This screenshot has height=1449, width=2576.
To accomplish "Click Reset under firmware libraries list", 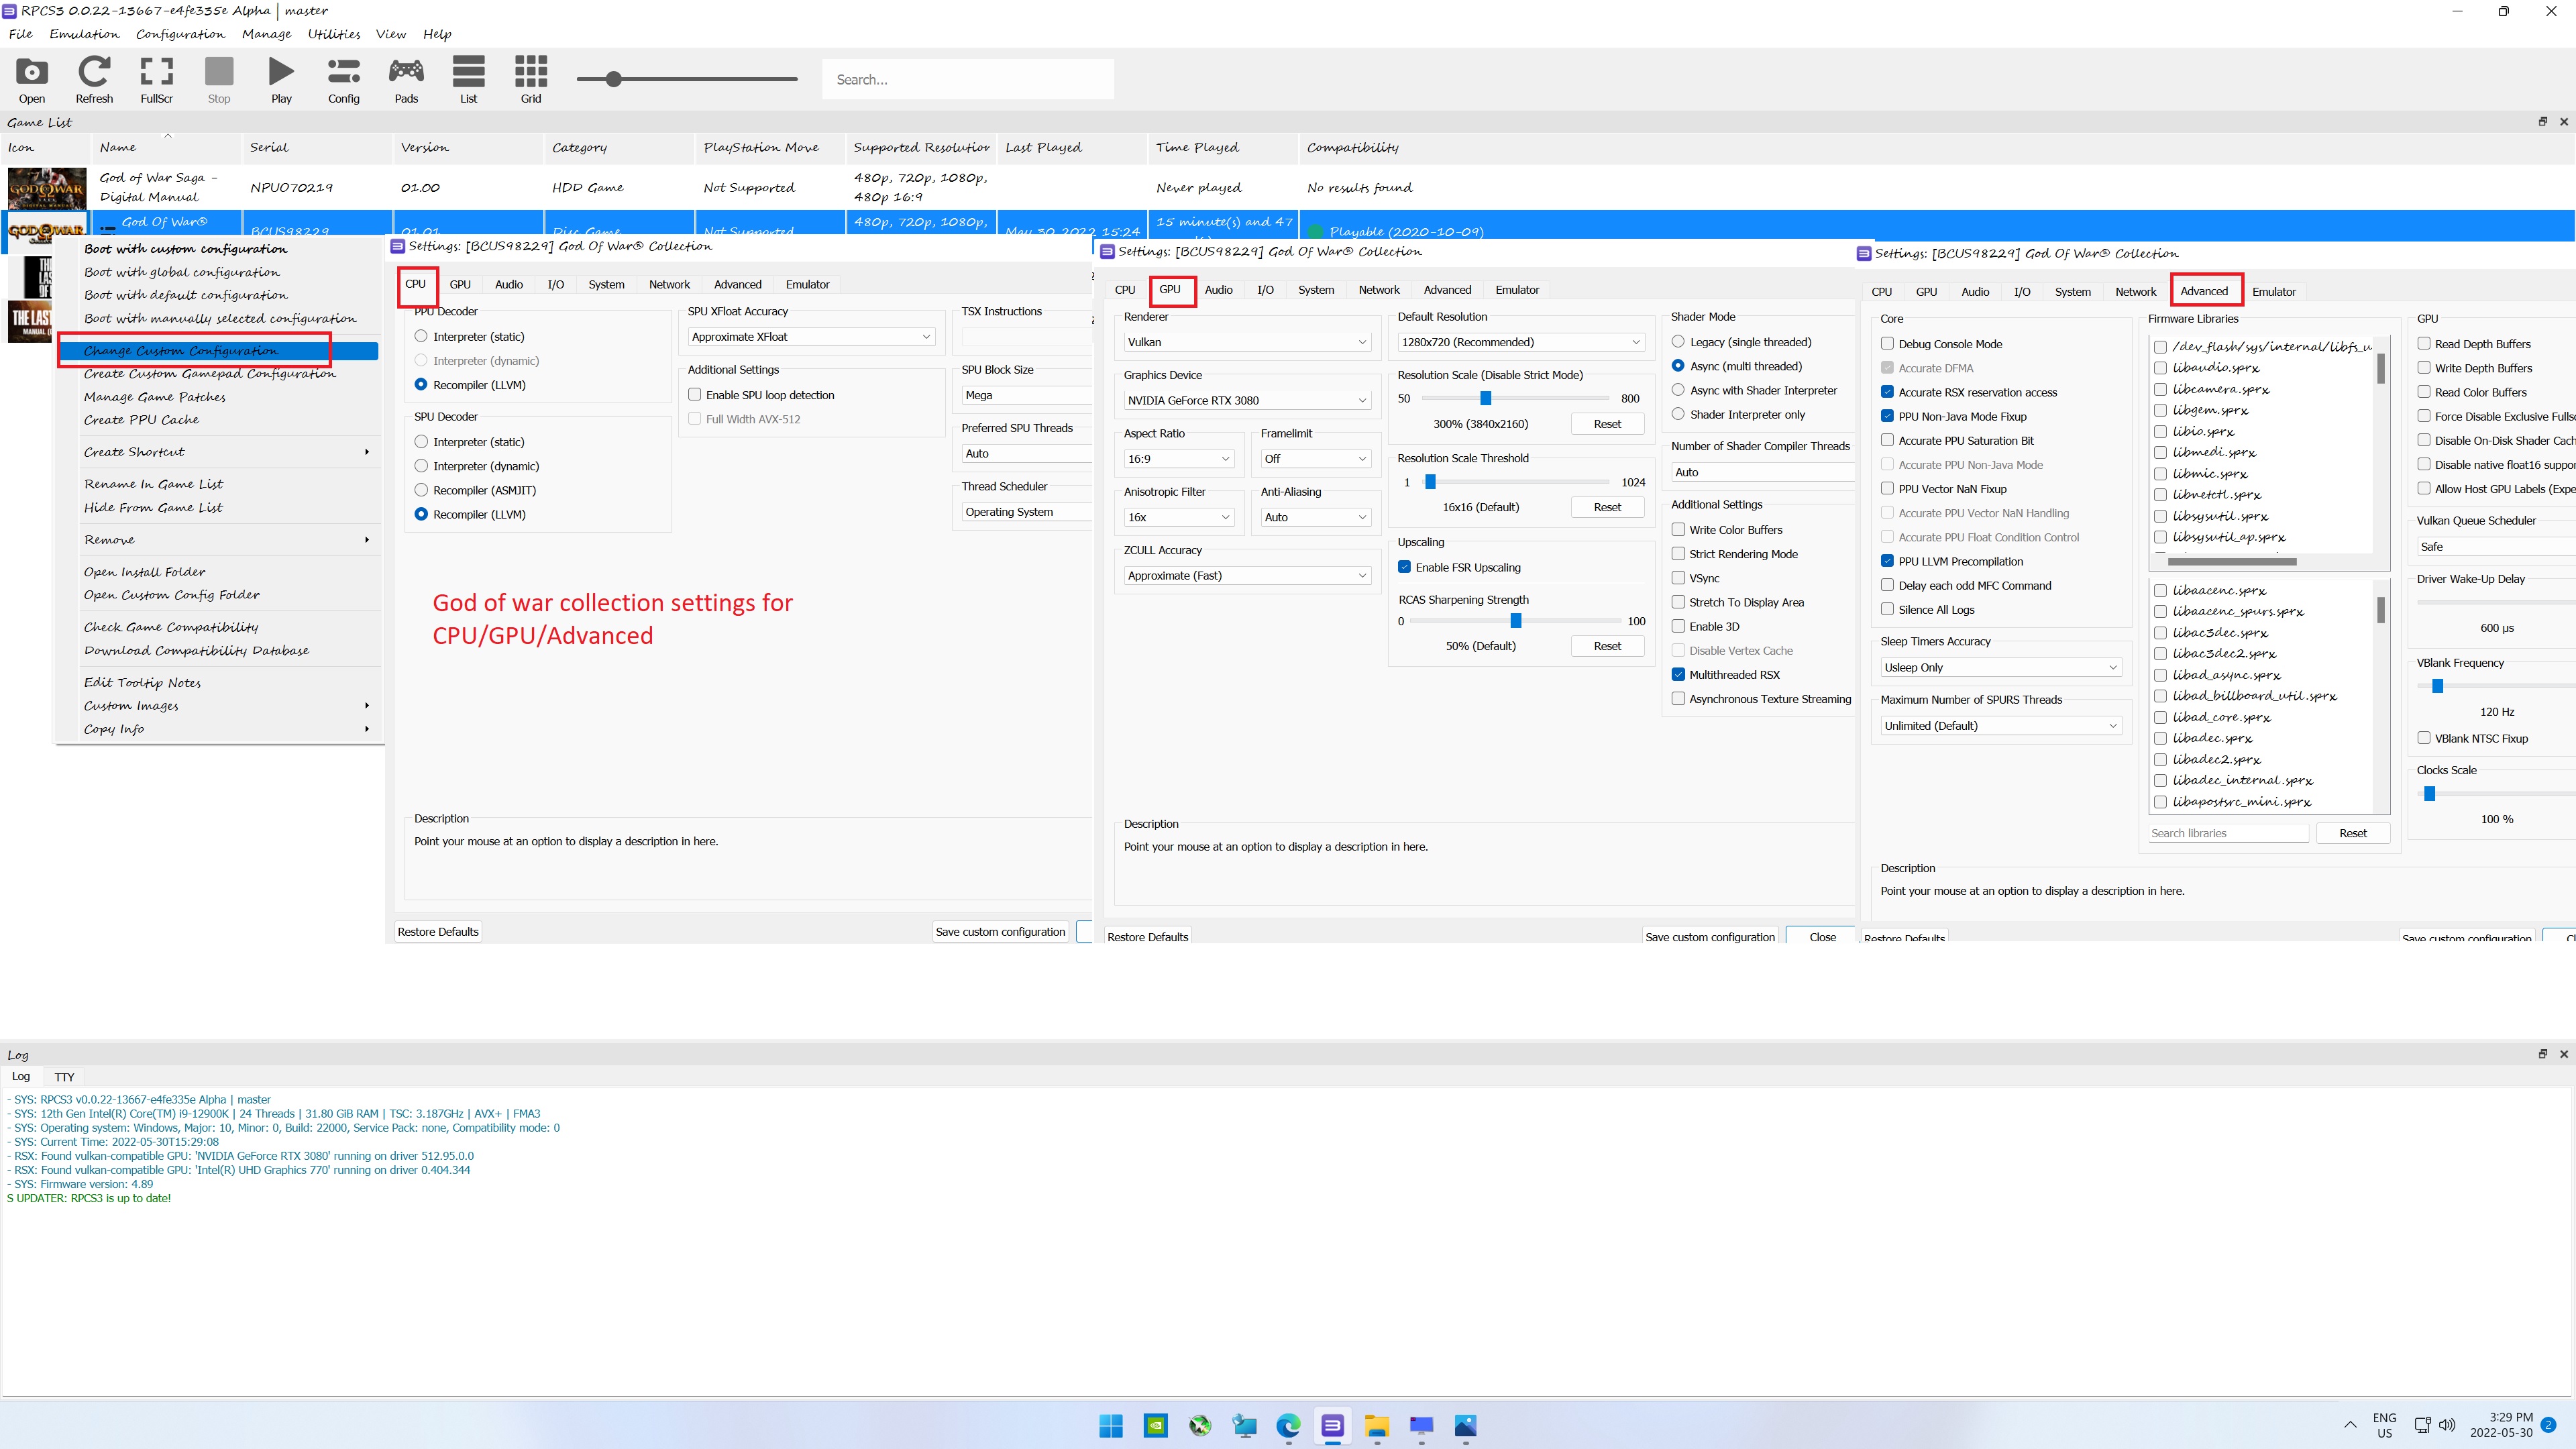I will coord(2353,833).
